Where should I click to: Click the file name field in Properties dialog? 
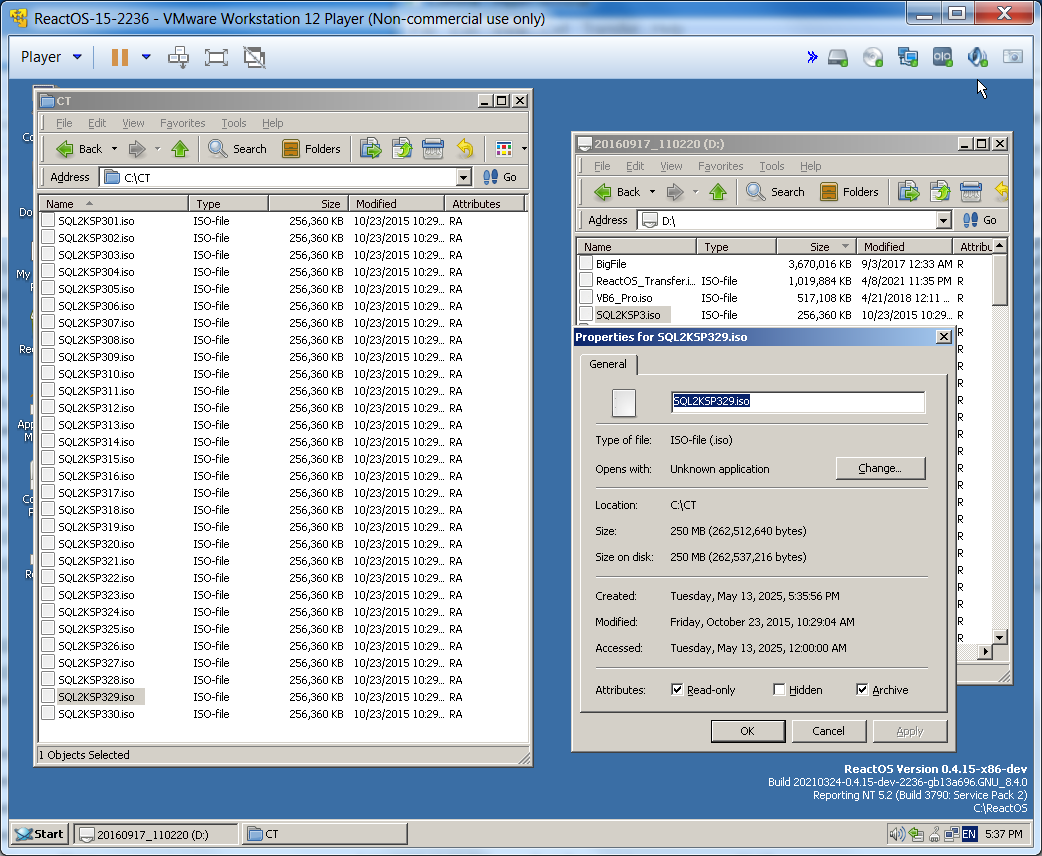coord(797,401)
